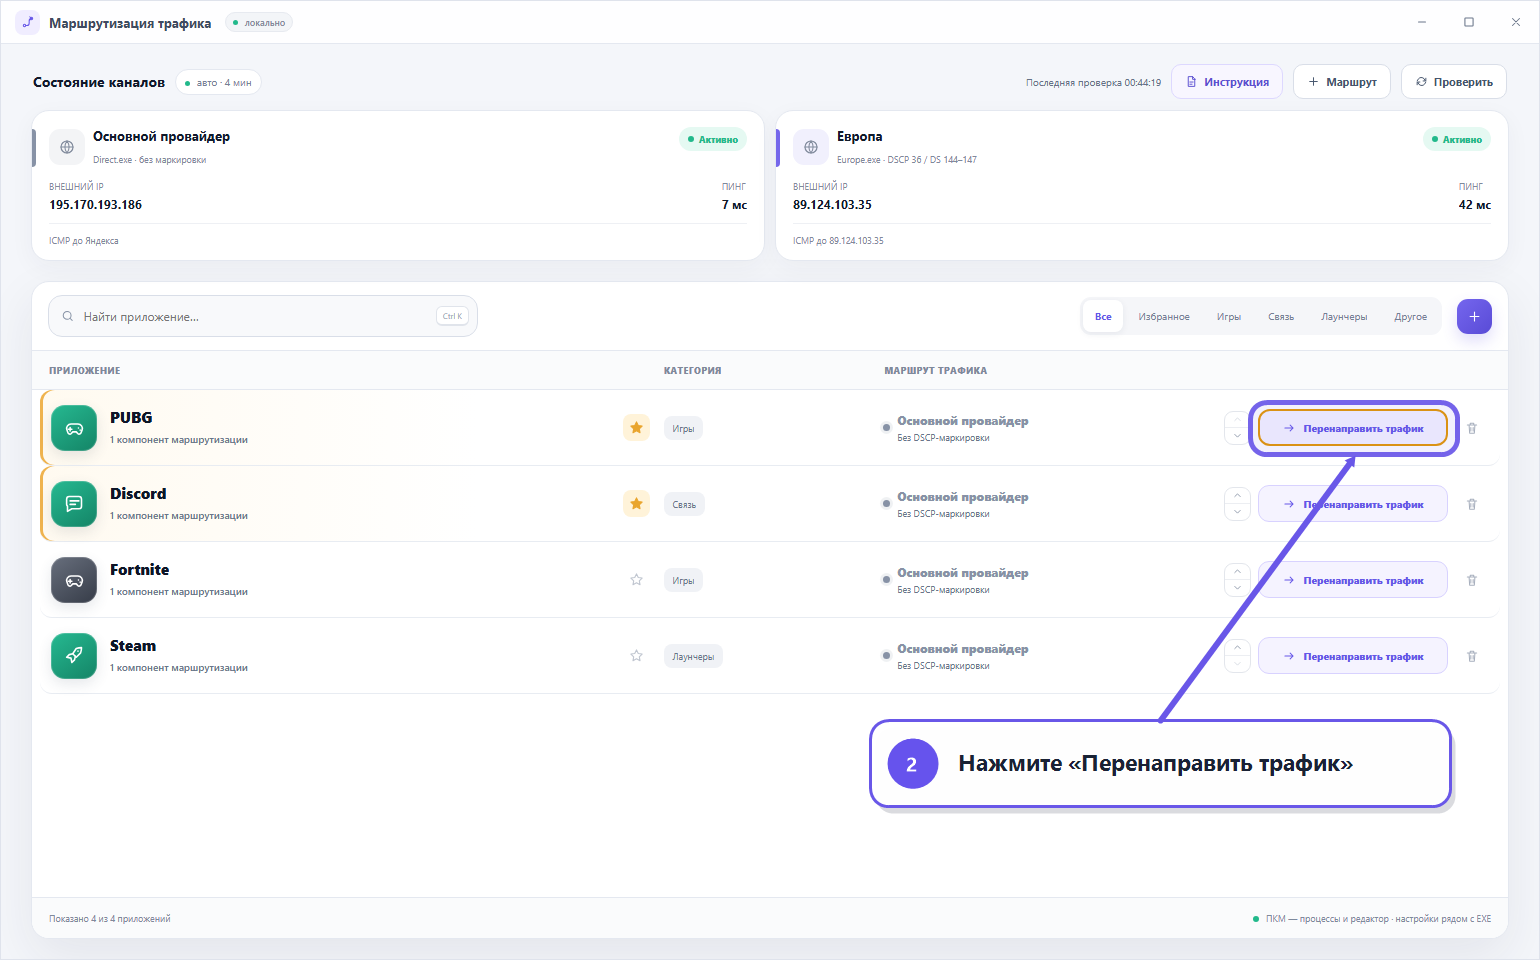Move Discord down with the down chevron
Screen dimensions: 1540x960
pyautogui.click(x=1237, y=512)
